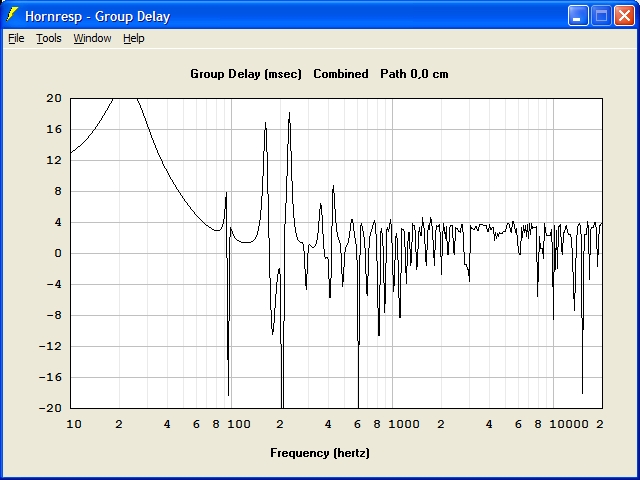The image size is (640, 480).
Task: Open the Help menu
Action: tap(134, 38)
